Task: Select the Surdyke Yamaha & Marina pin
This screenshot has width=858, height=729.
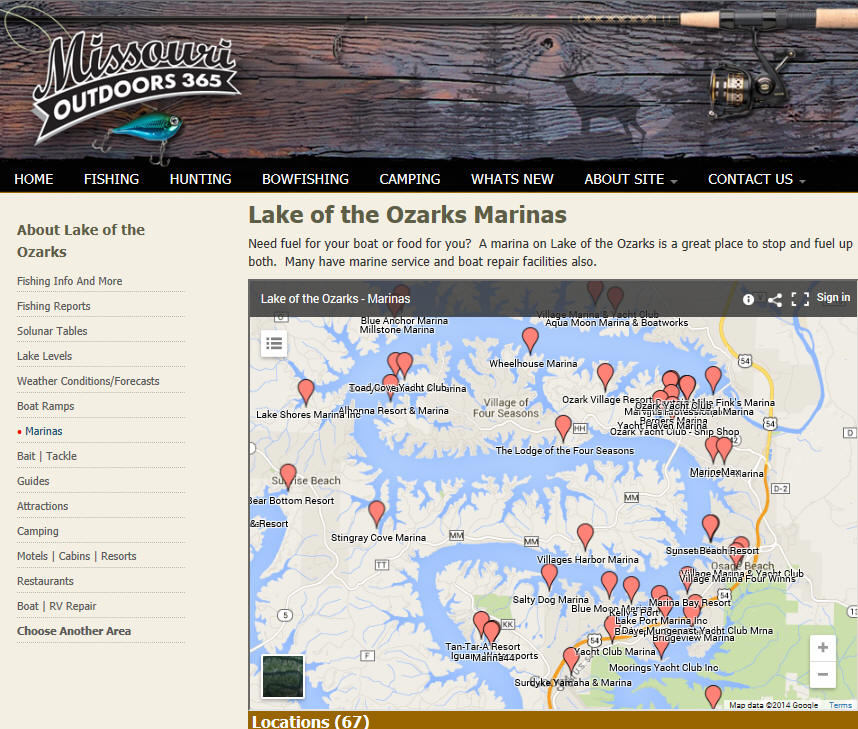Action: click(x=571, y=659)
